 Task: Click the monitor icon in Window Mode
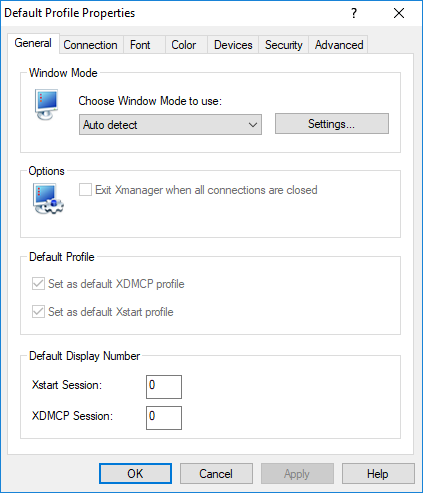point(47,104)
